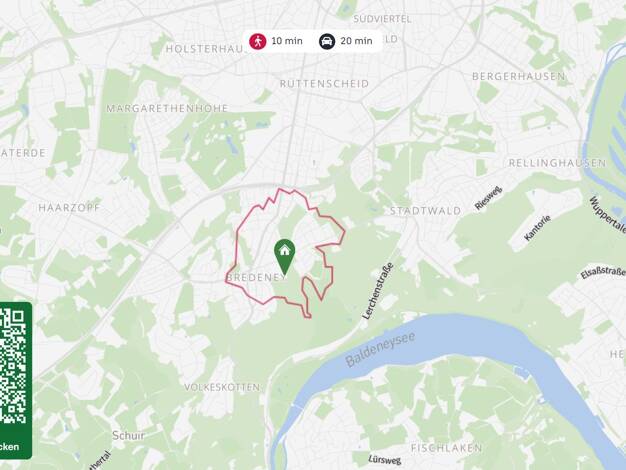Select the red walking pedestrian icon
This screenshot has width=626, height=470.
pyautogui.click(x=258, y=41)
